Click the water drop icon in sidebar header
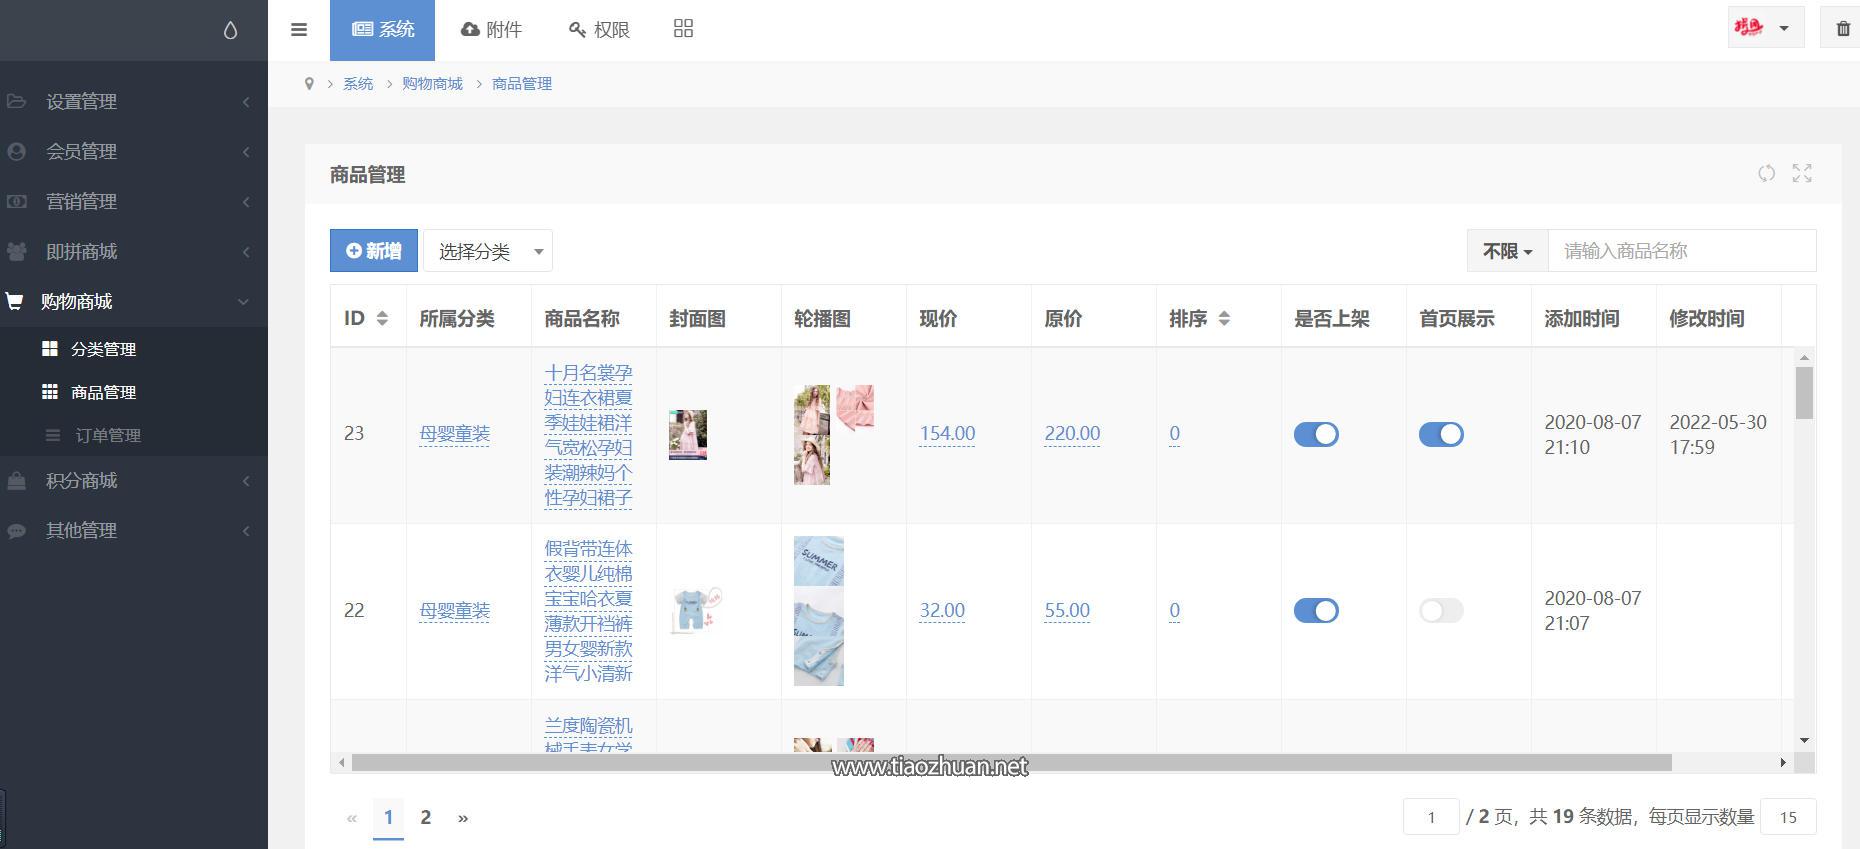This screenshot has height=849, width=1860. point(231,31)
